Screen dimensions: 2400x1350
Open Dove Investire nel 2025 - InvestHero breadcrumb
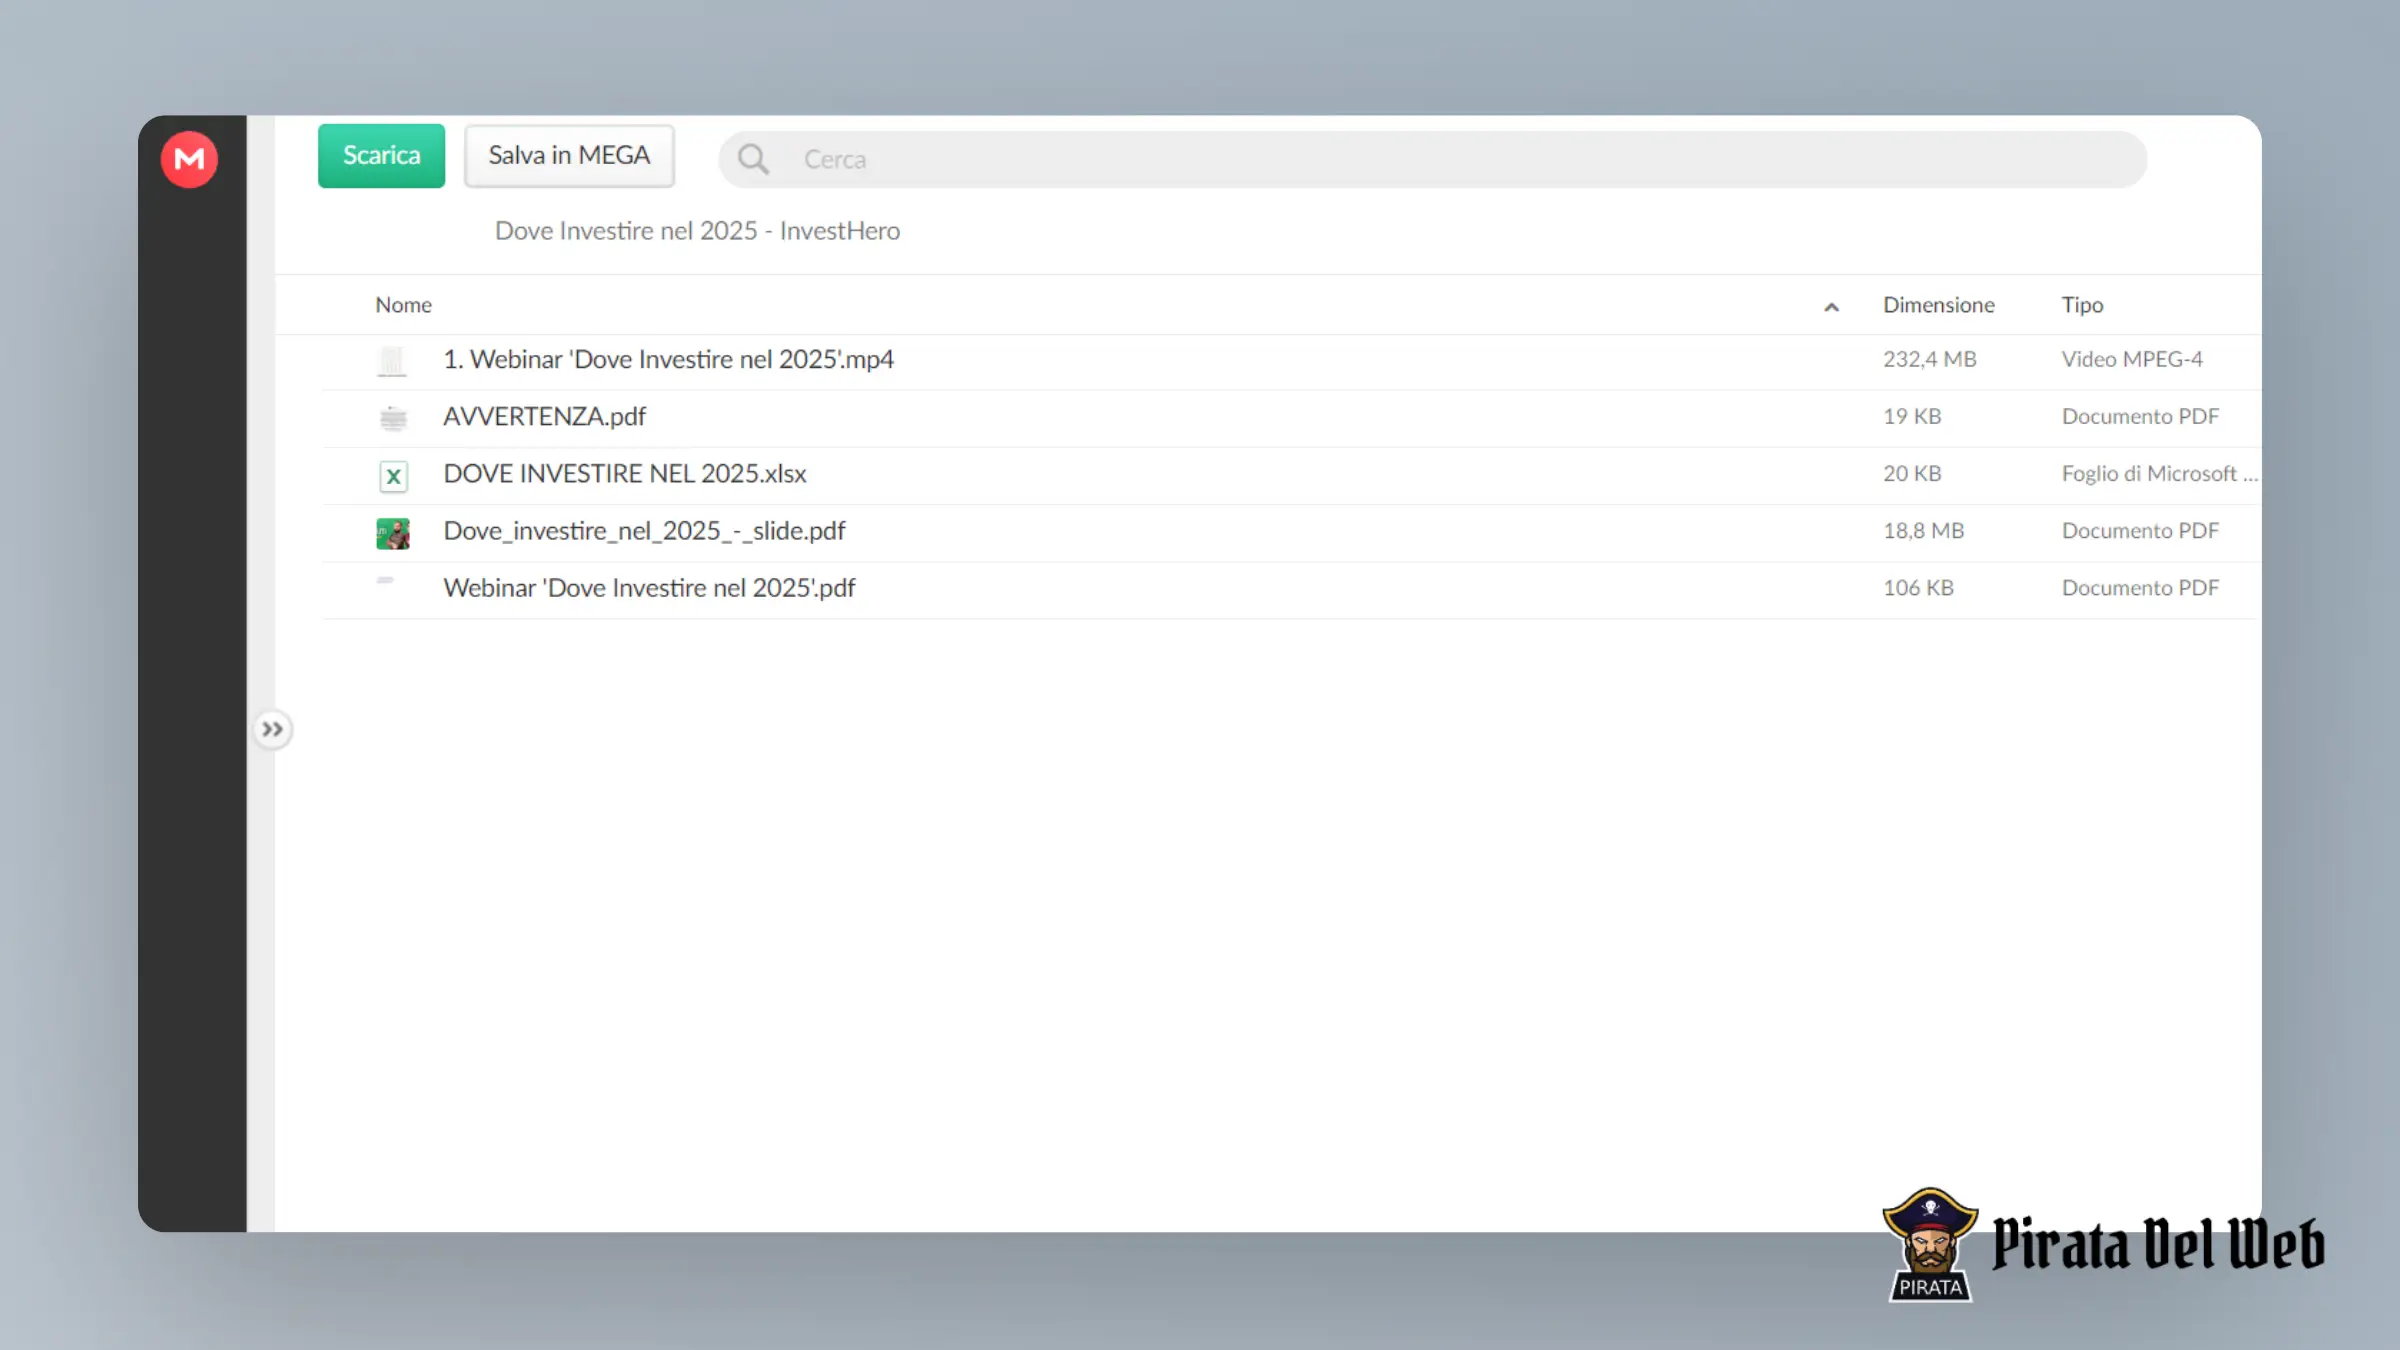point(697,231)
